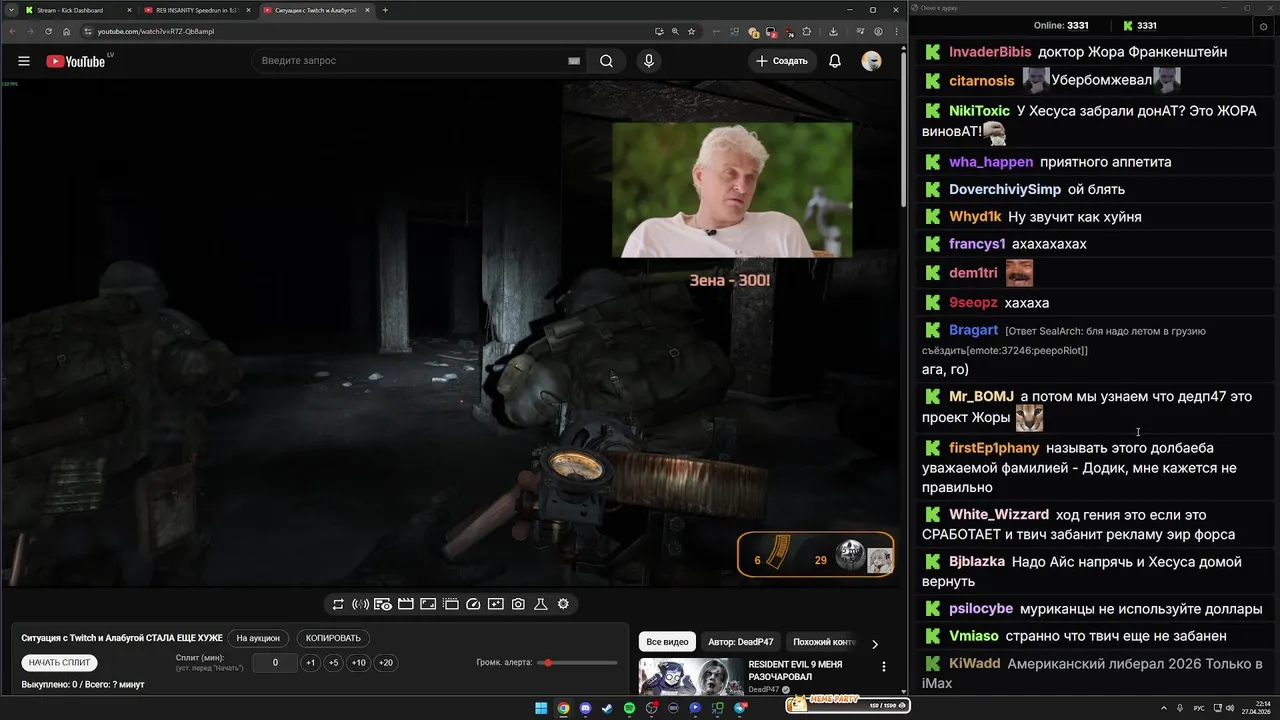Click the MEME PARTY overlay widget
Image resolution: width=1280 pixels, height=720 pixels.
click(848, 704)
